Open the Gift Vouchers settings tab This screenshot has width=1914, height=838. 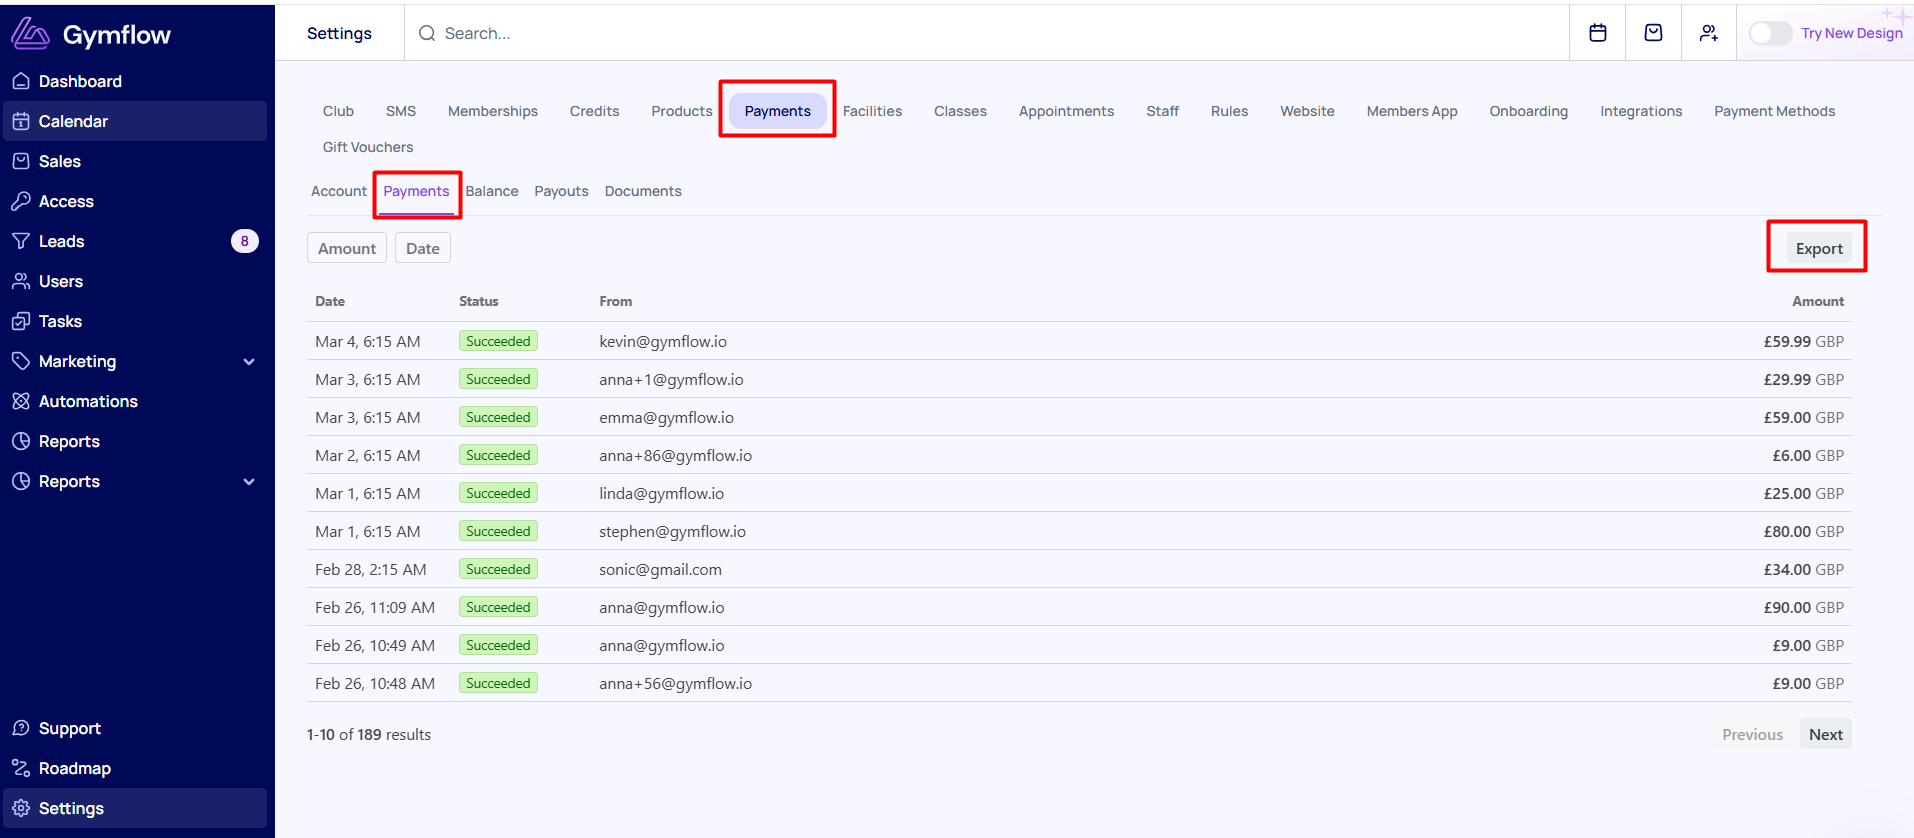(x=368, y=147)
